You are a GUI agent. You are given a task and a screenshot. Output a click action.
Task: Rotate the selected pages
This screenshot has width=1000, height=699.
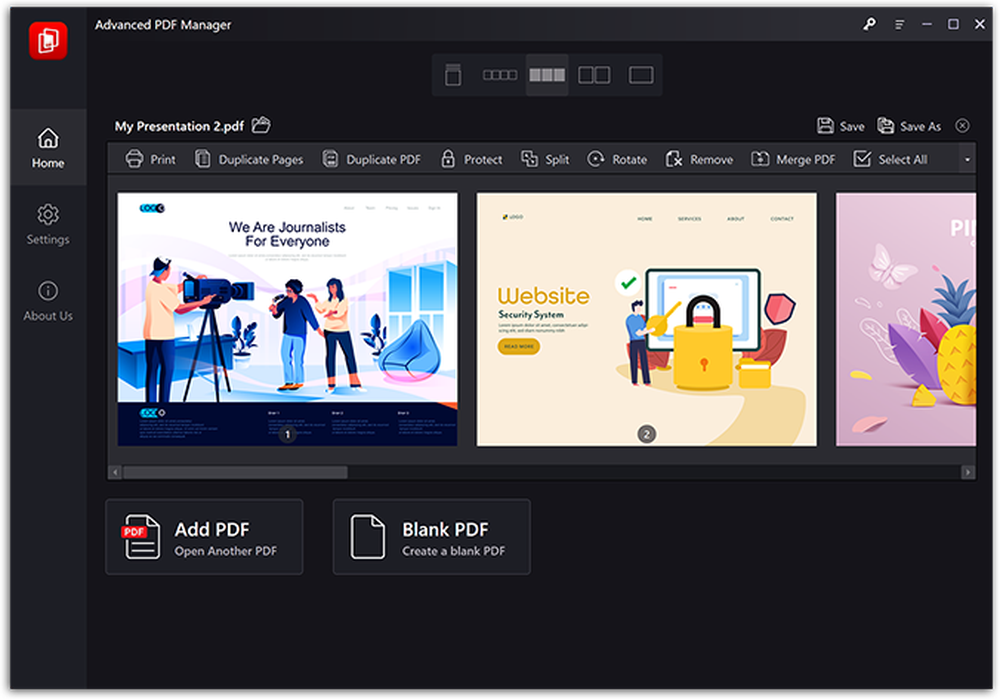617,159
